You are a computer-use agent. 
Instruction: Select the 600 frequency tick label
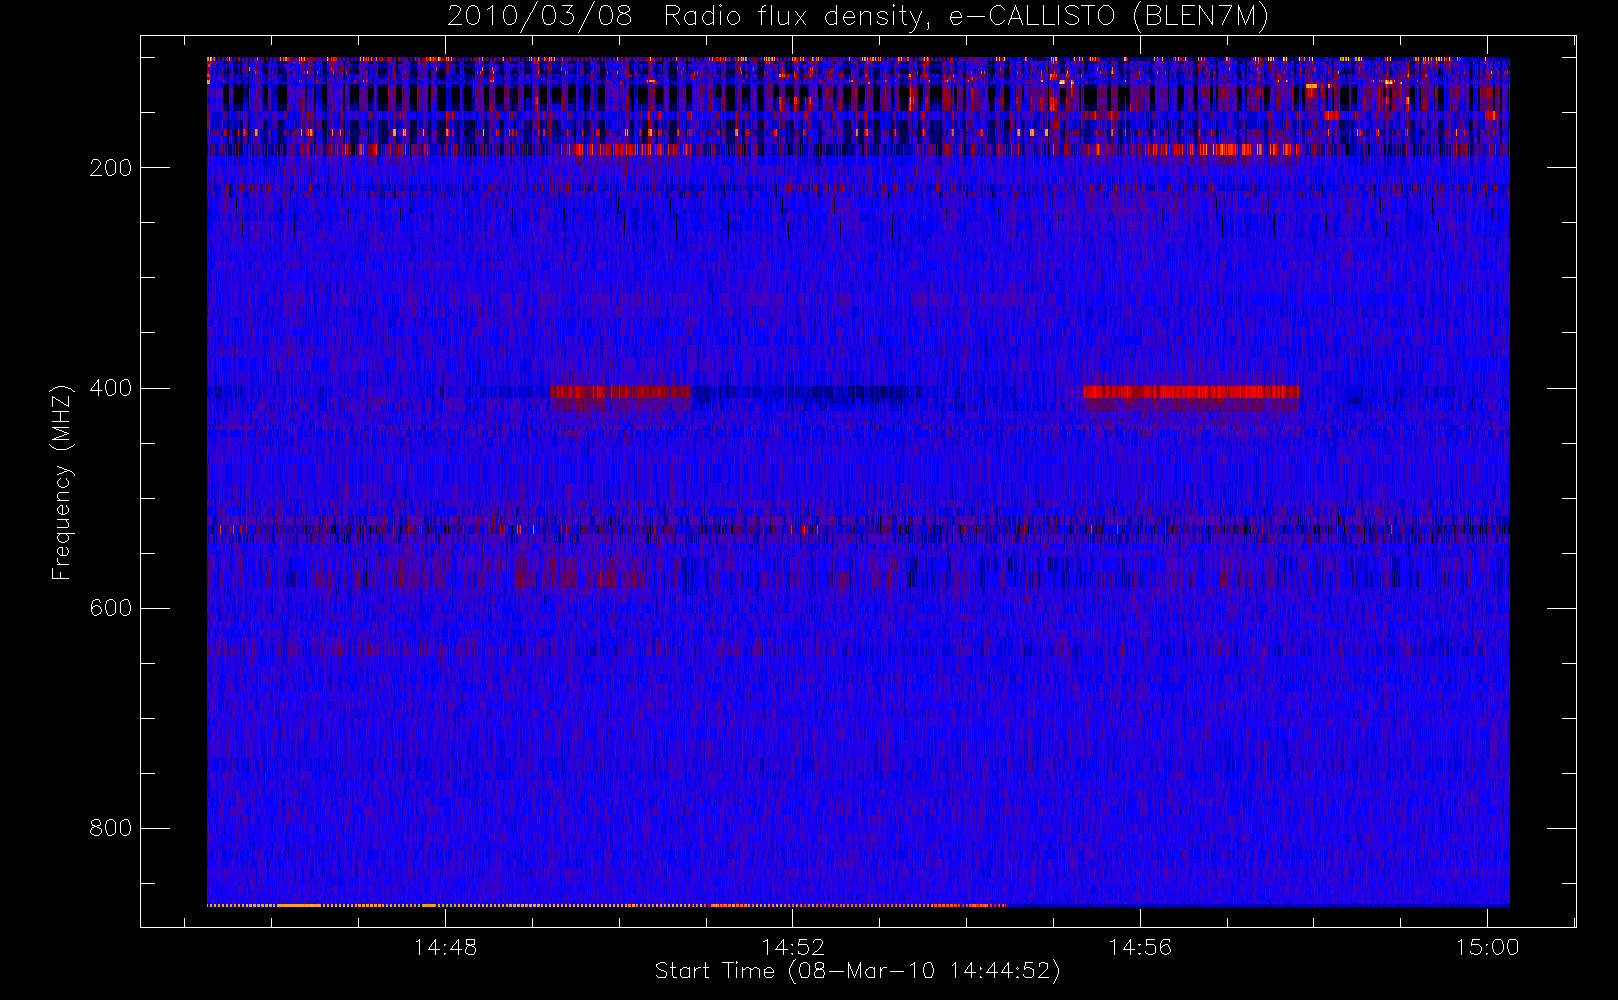[x=111, y=608]
